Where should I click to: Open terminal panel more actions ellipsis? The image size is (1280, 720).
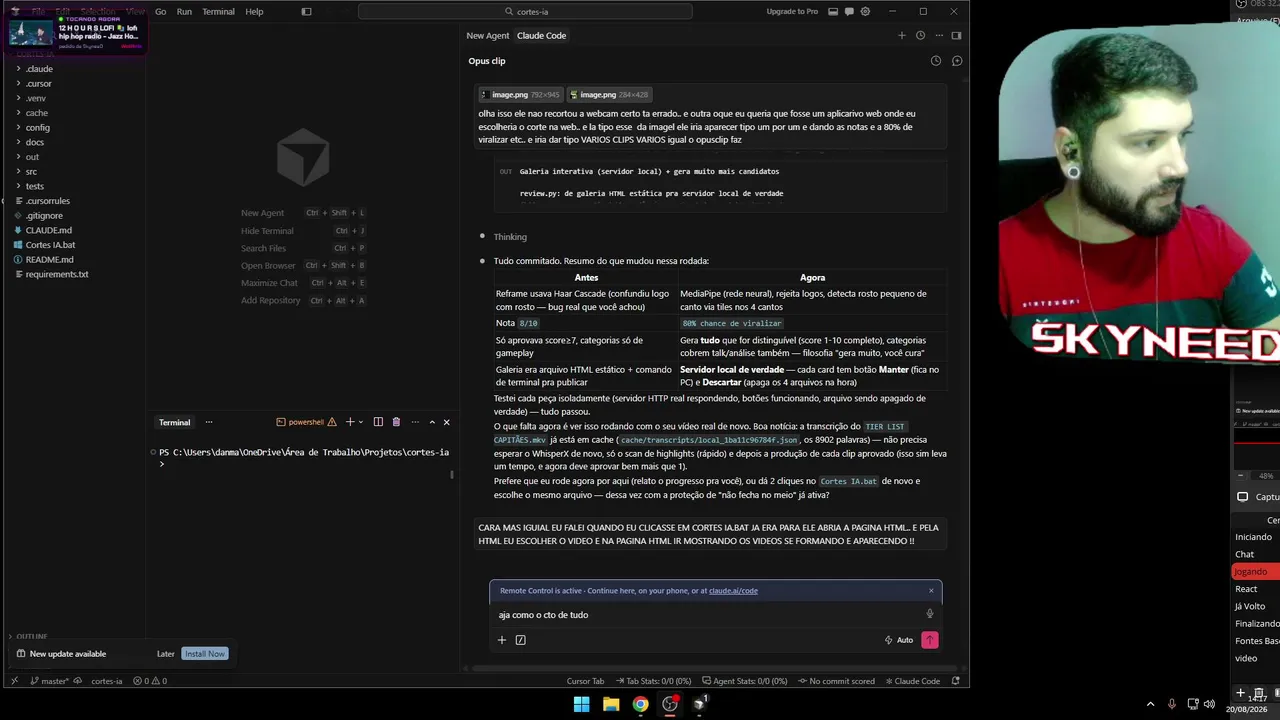pos(415,422)
